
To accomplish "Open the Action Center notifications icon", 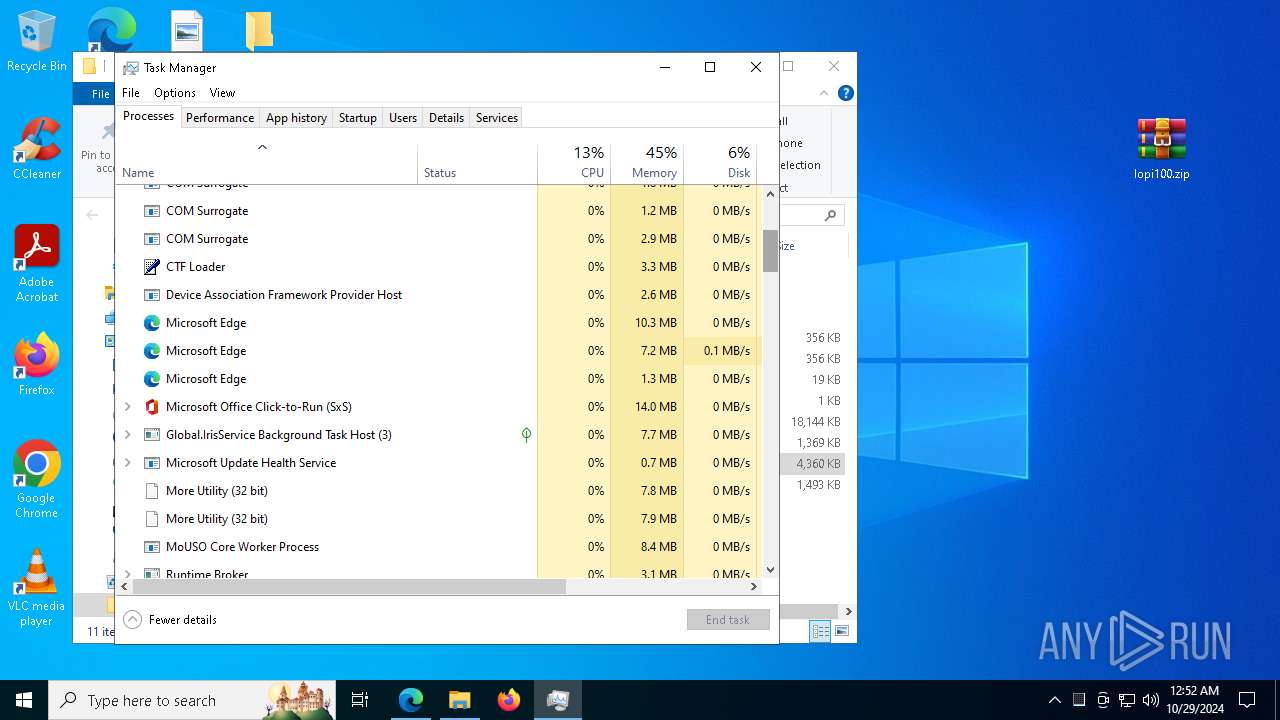I will pyautogui.click(x=1247, y=700).
